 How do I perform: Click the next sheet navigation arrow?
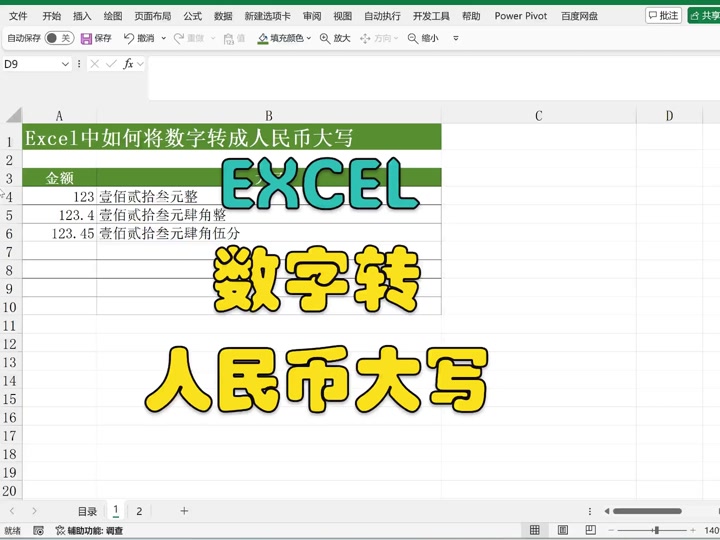pos(34,511)
